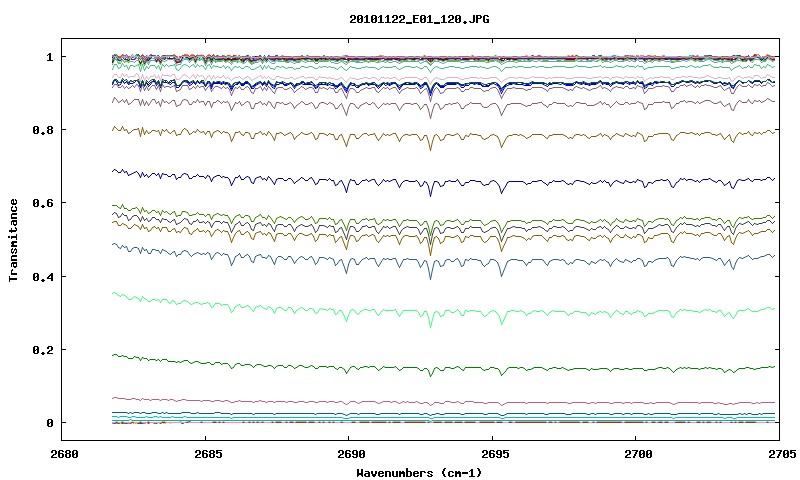Click the x-axis tick label 2695
The width and height of the screenshot is (800, 480).
pos(495,454)
